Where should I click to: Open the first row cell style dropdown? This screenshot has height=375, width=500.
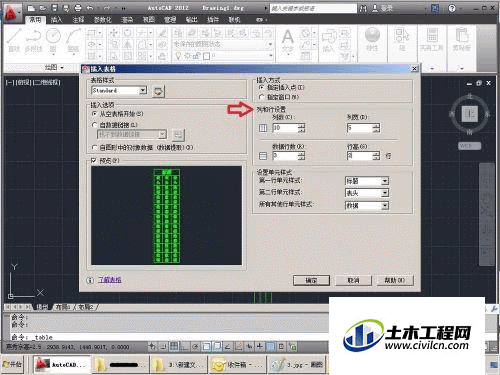pyautogui.click(x=367, y=181)
